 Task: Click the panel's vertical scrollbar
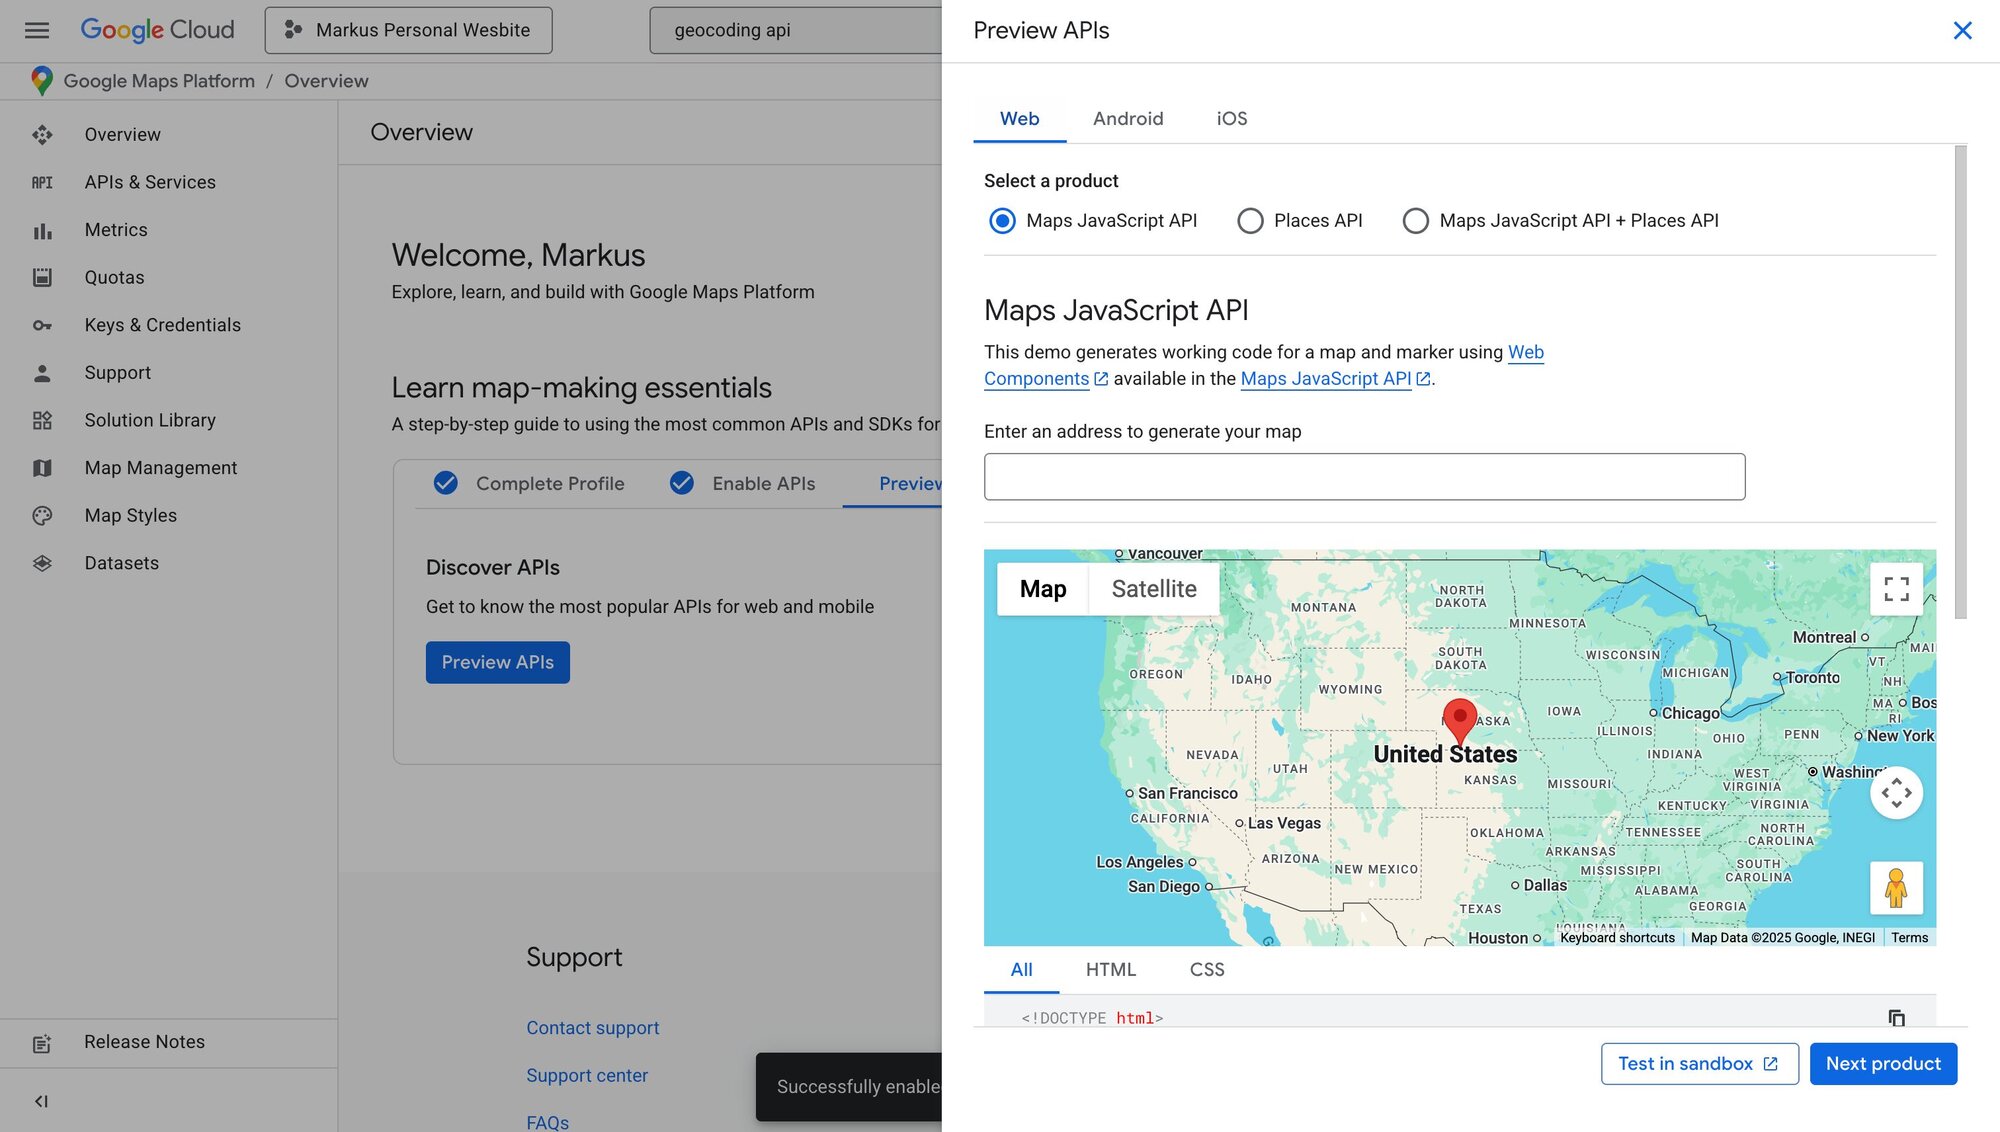click(1960, 380)
